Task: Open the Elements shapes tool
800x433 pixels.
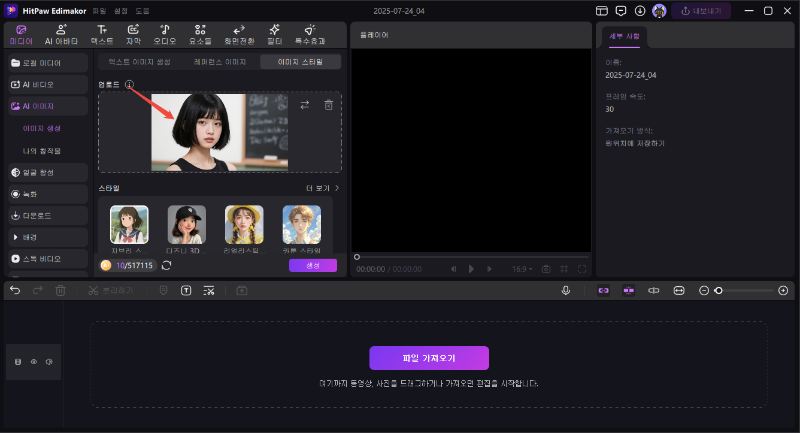Action: [200, 35]
